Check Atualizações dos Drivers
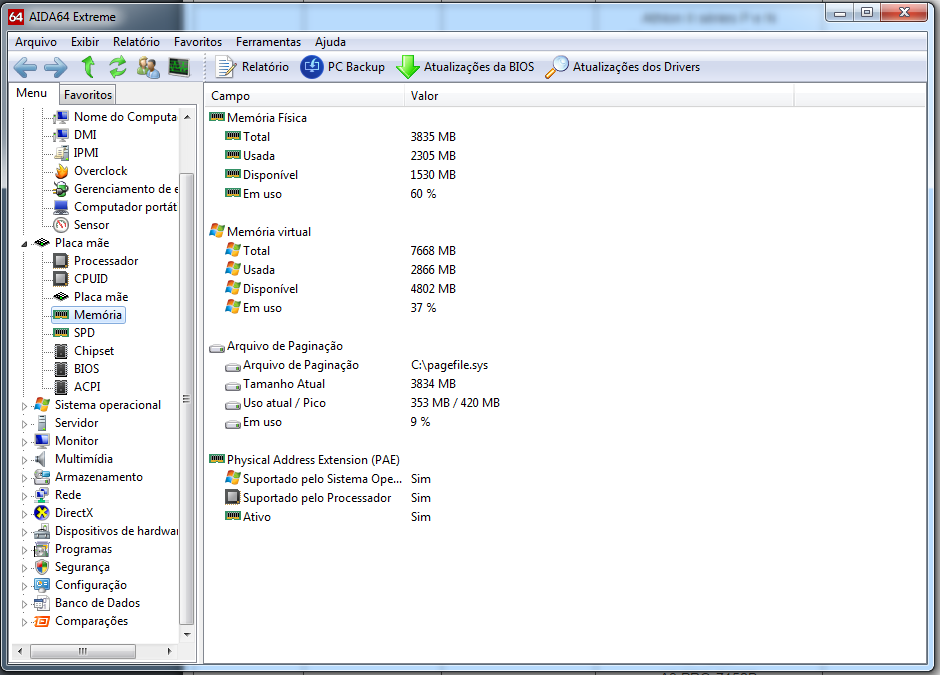The image size is (944, 675). coord(623,67)
